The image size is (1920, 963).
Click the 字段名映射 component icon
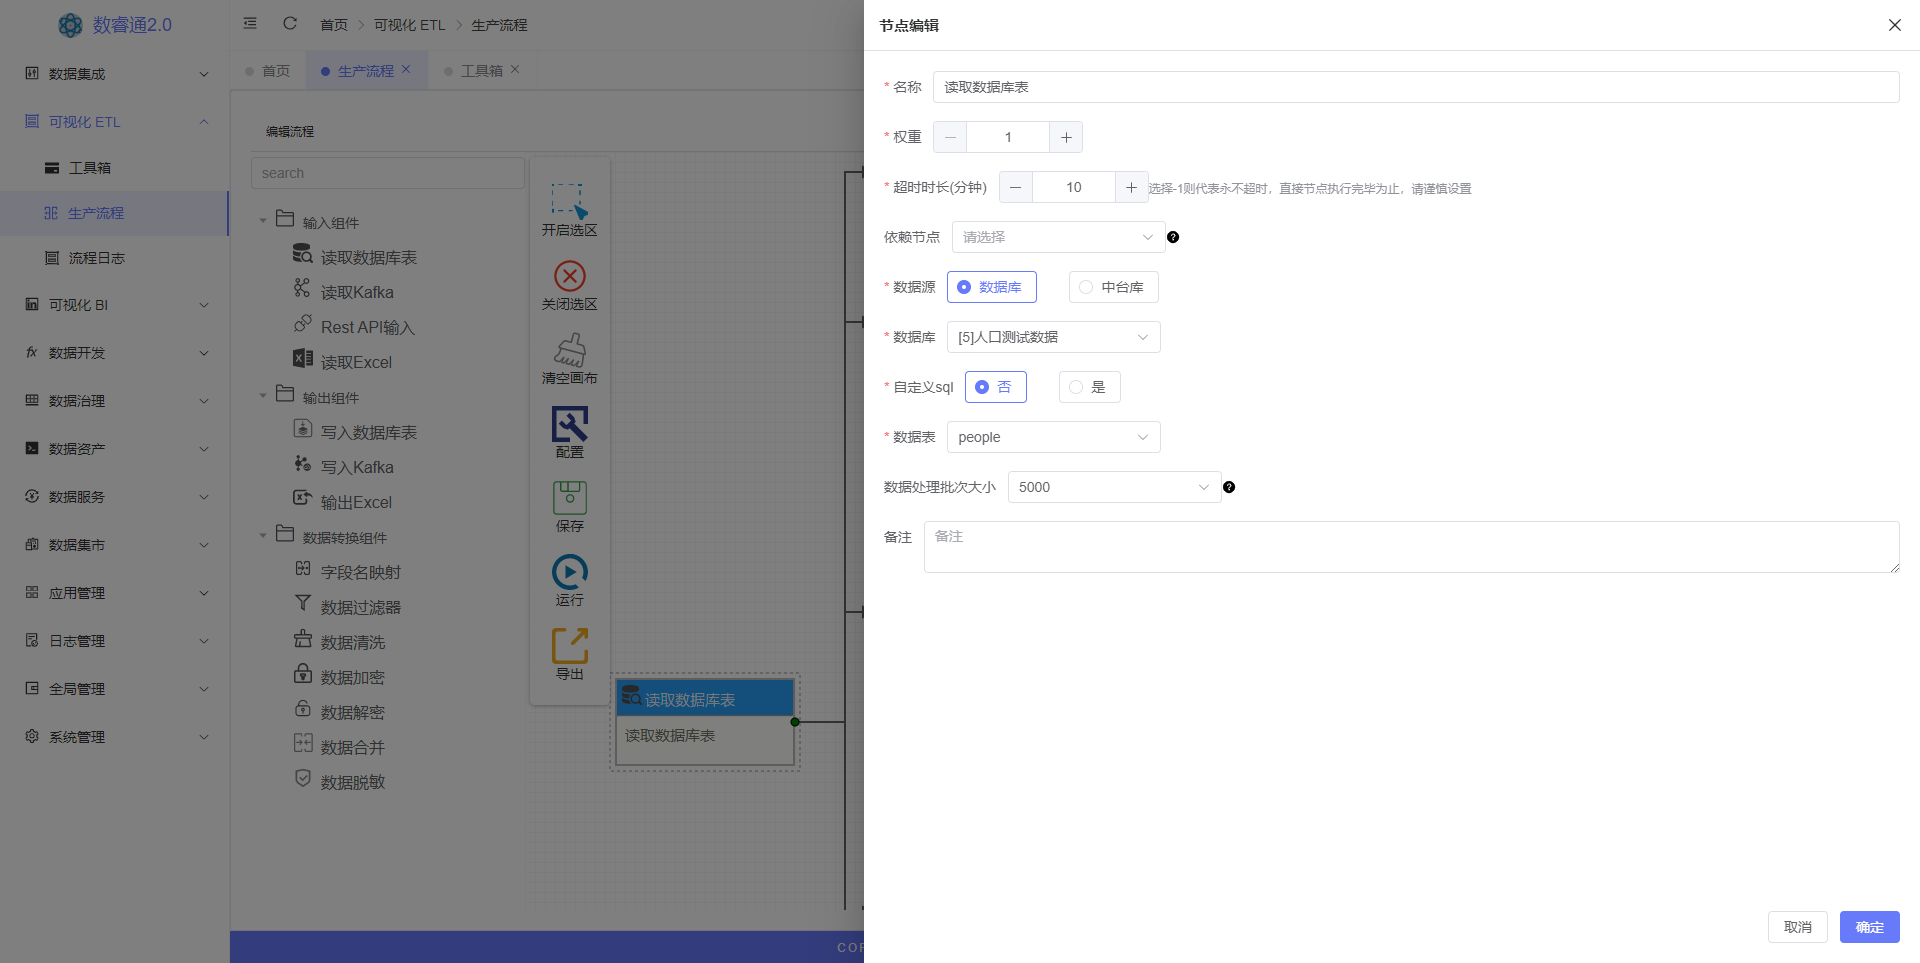[x=302, y=568]
